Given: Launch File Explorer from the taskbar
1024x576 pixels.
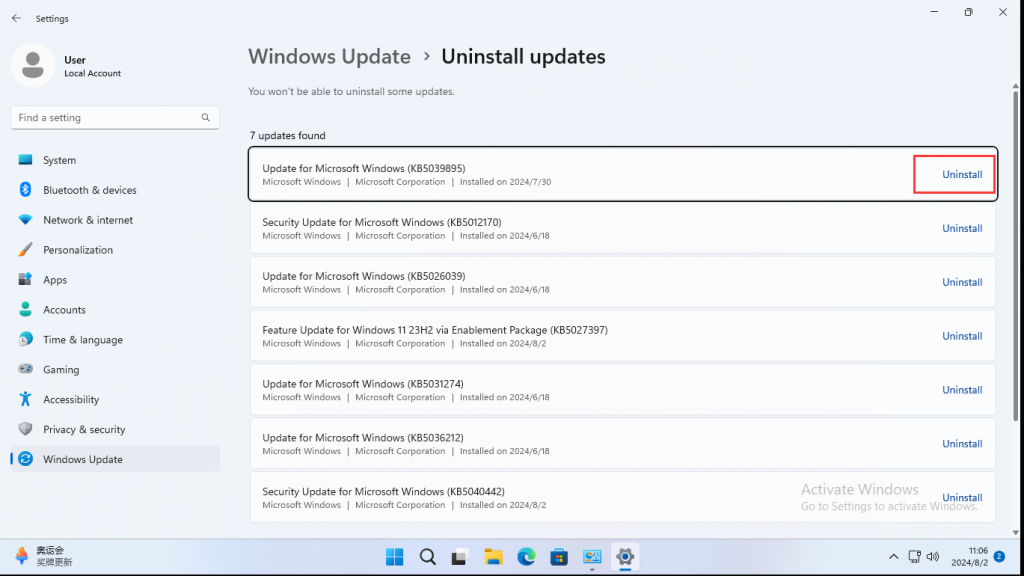Looking at the screenshot, I should [x=494, y=557].
